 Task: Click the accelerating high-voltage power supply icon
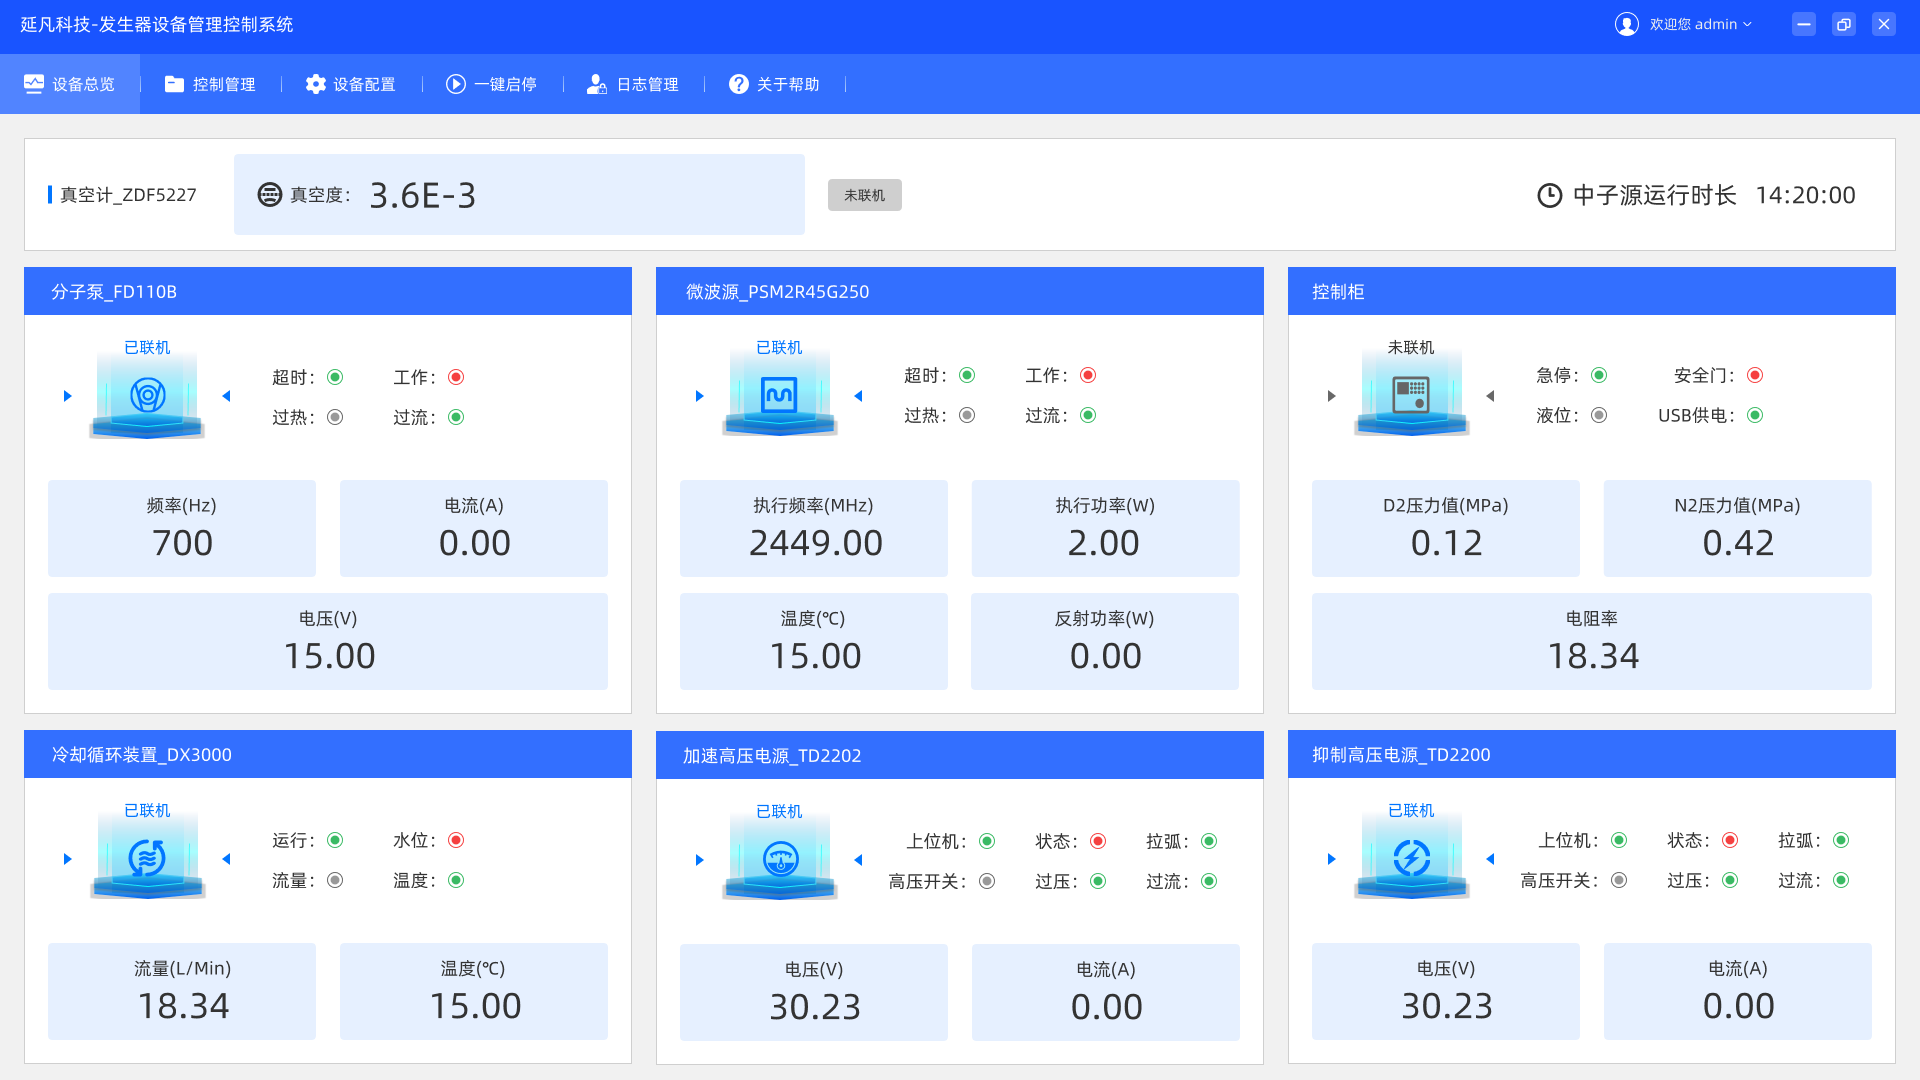779,860
